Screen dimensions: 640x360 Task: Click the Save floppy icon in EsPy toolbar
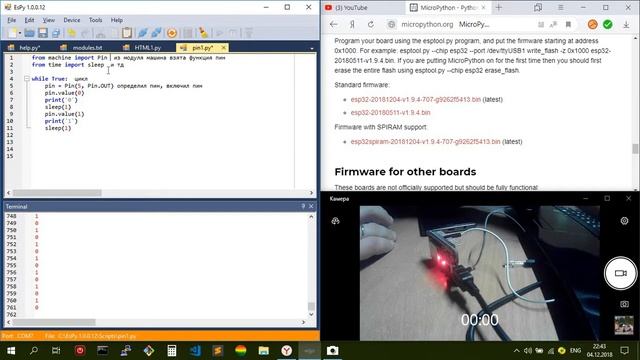(43, 33)
